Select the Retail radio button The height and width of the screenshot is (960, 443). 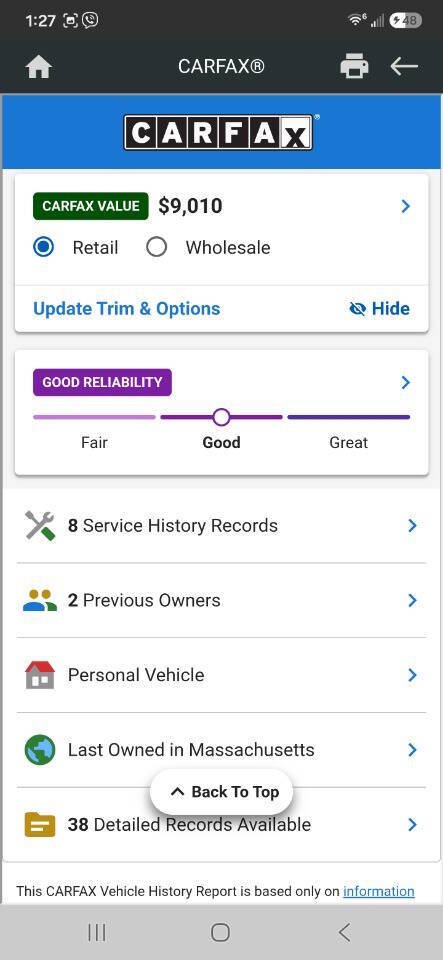coord(43,247)
